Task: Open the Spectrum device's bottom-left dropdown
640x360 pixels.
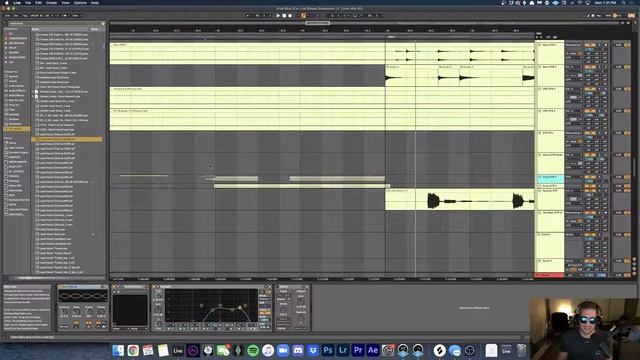Action: pos(120,328)
